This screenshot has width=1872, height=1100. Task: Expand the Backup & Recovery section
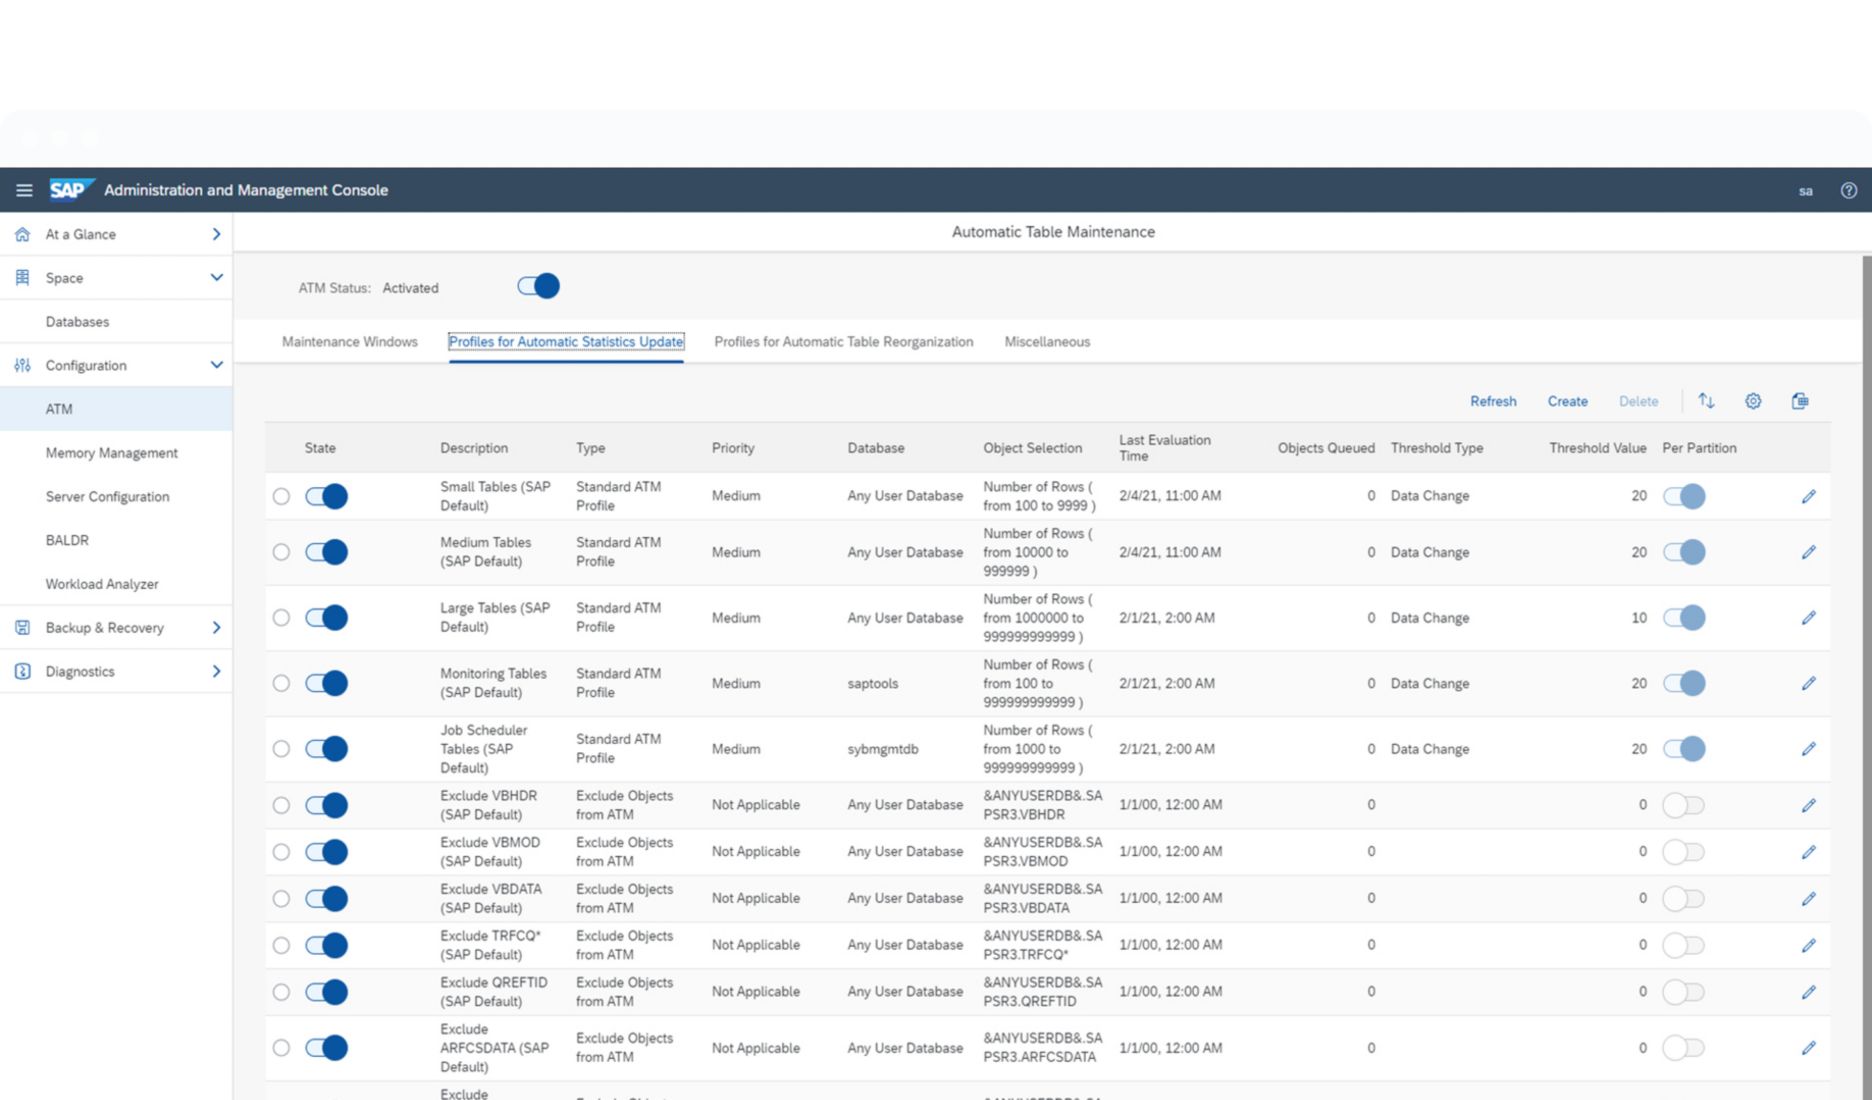[216, 628]
